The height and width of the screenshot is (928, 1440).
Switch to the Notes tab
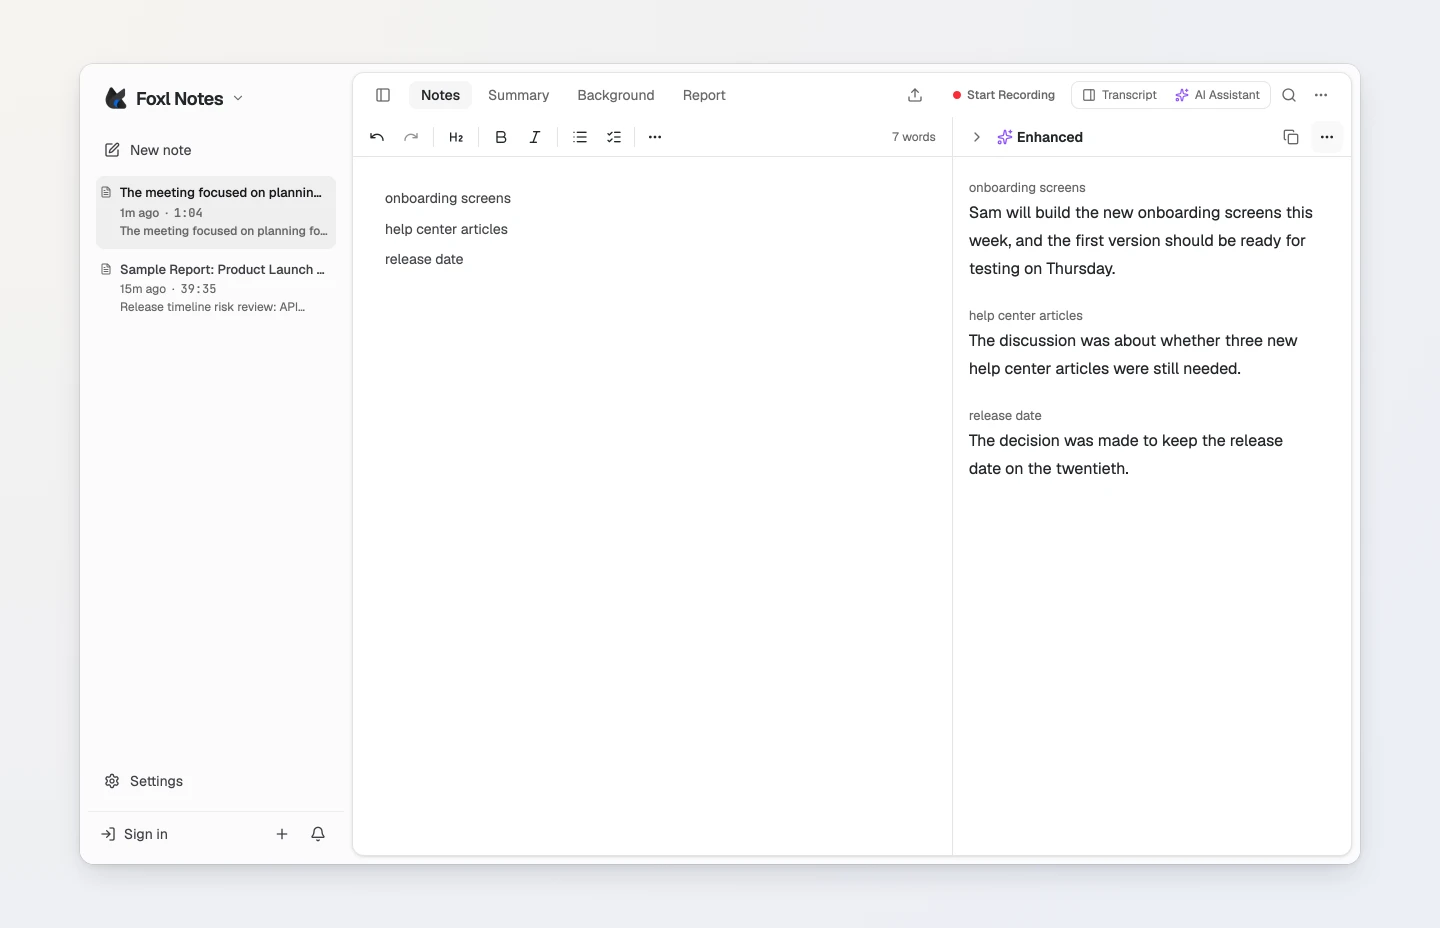click(x=440, y=95)
